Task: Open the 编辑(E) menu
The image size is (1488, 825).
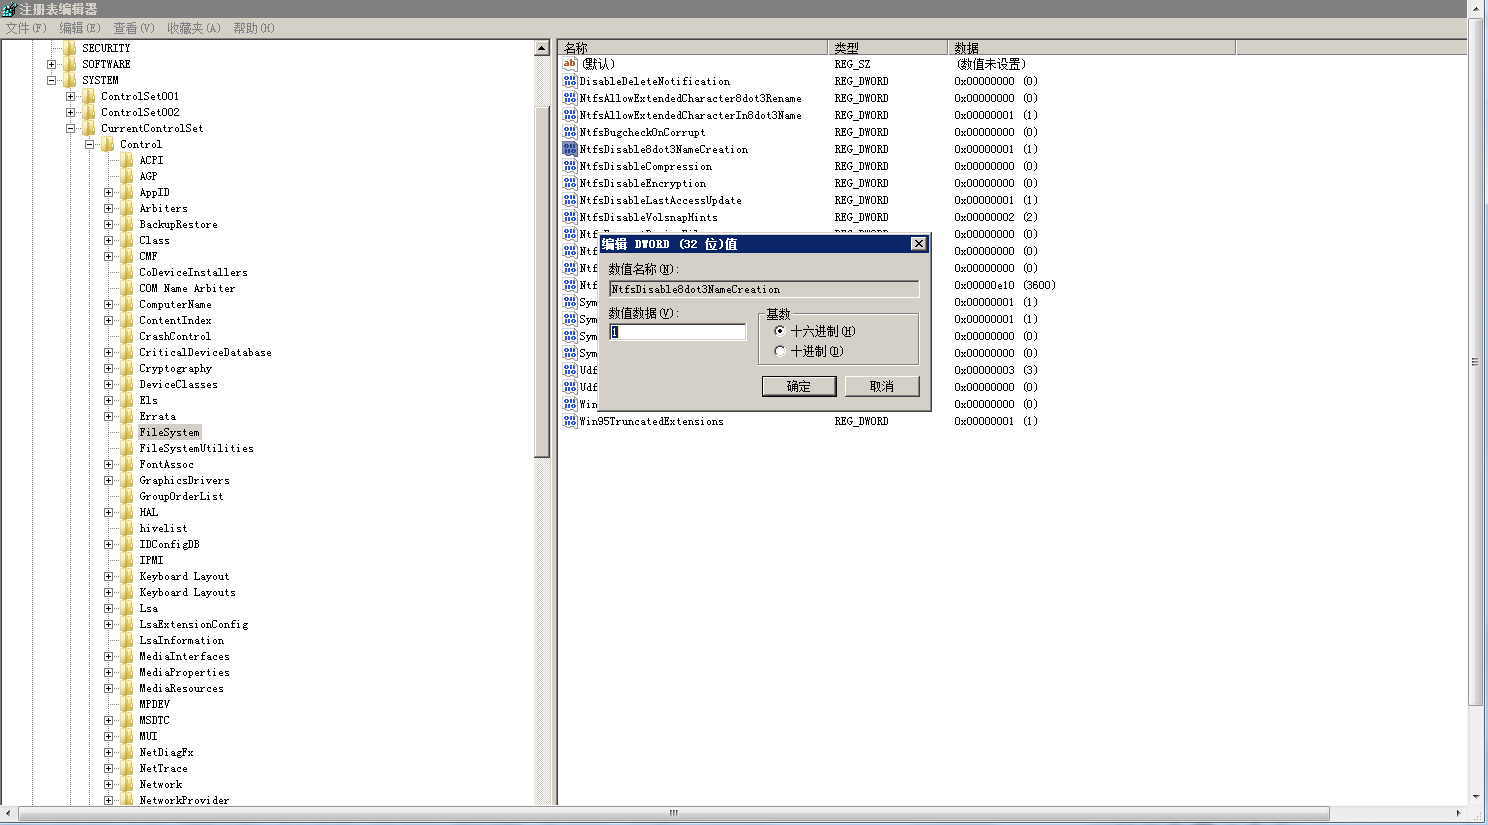Action: pyautogui.click(x=80, y=28)
